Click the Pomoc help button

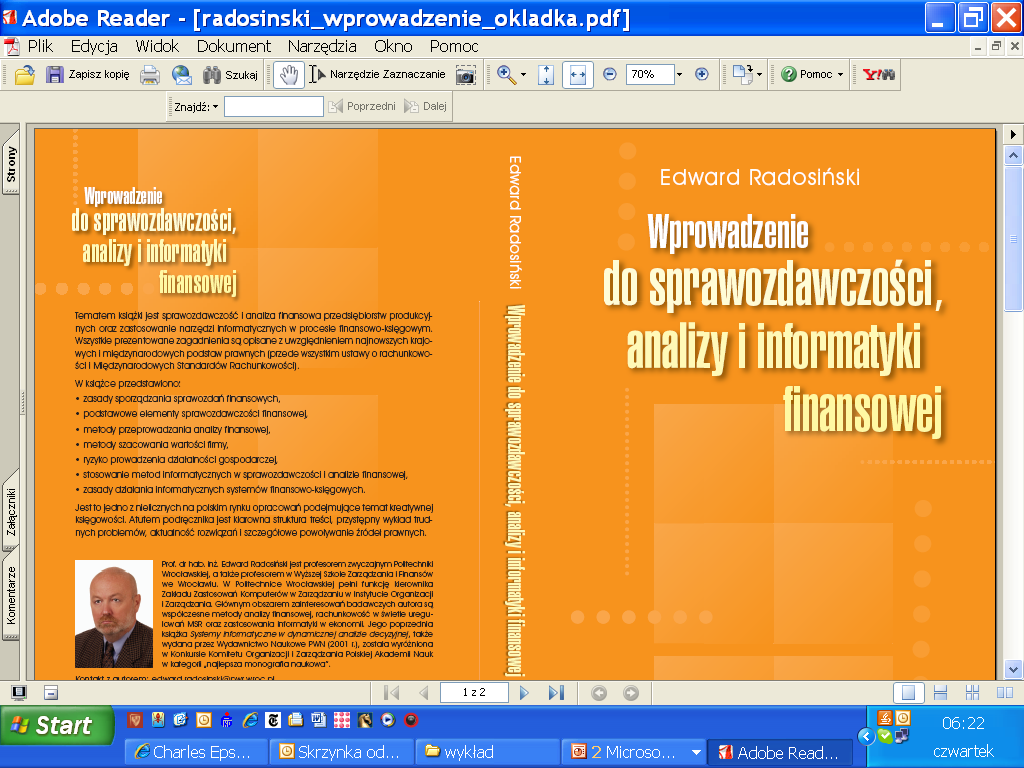pos(807,74)
